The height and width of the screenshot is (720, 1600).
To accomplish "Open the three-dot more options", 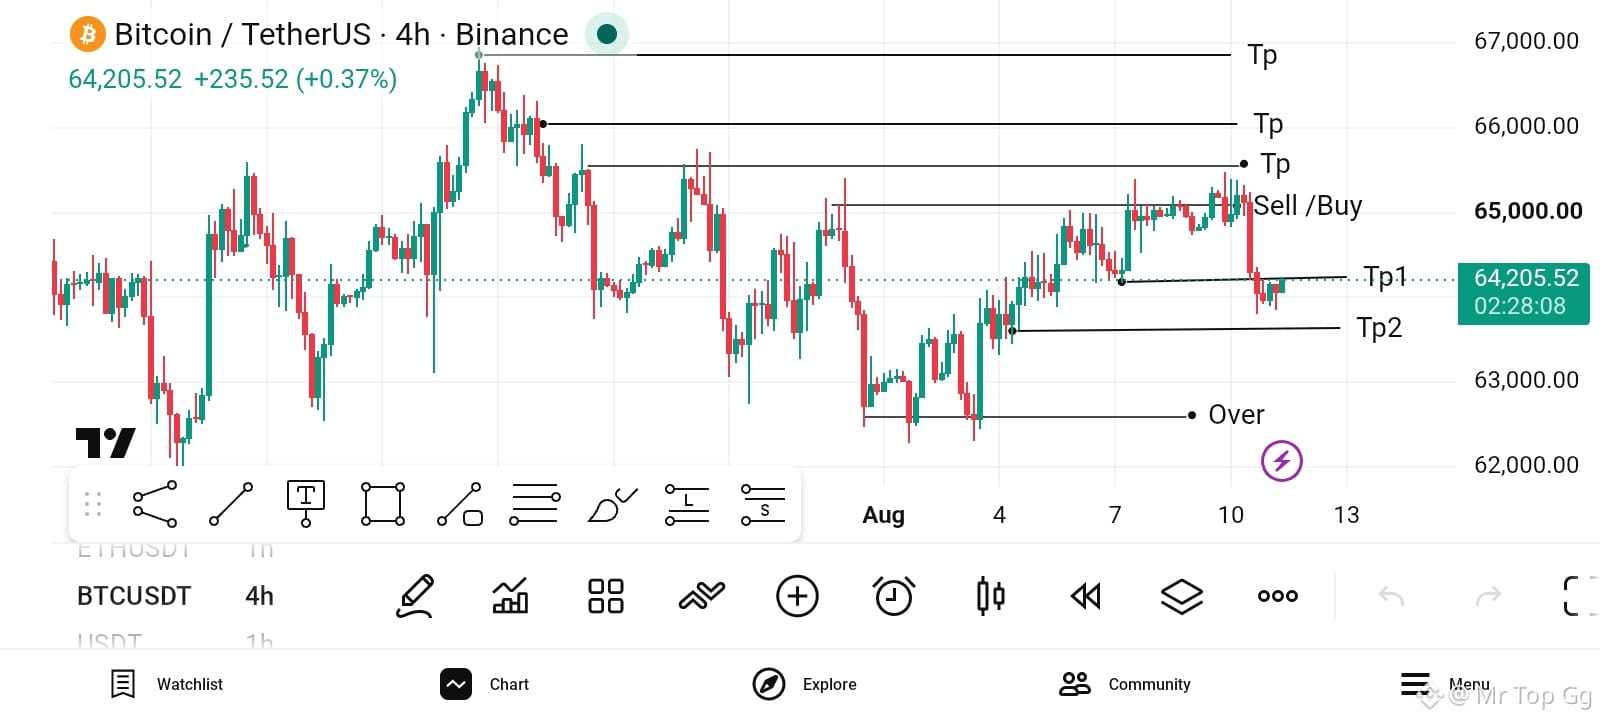I will tap(1277, 597).
